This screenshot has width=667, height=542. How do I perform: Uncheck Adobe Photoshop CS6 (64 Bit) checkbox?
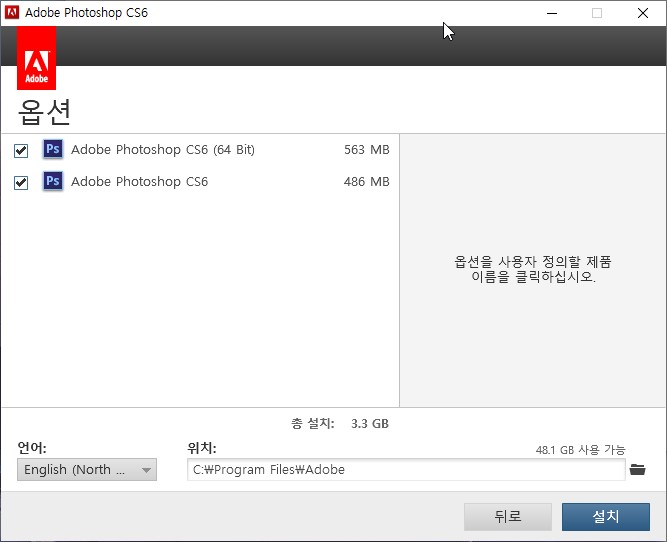[x=21, y=151]
